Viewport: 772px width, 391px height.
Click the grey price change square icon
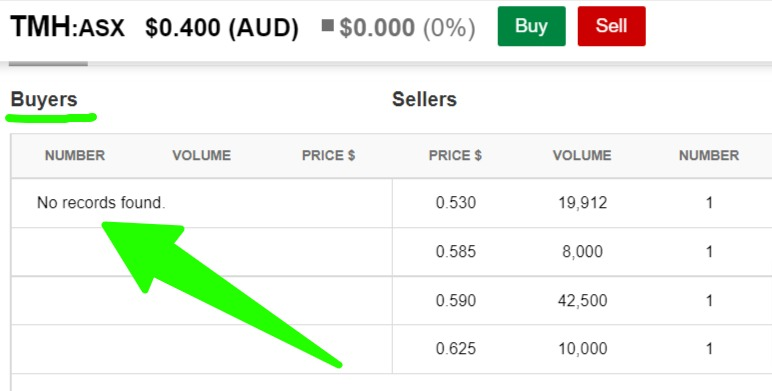[x=327, y=25]
